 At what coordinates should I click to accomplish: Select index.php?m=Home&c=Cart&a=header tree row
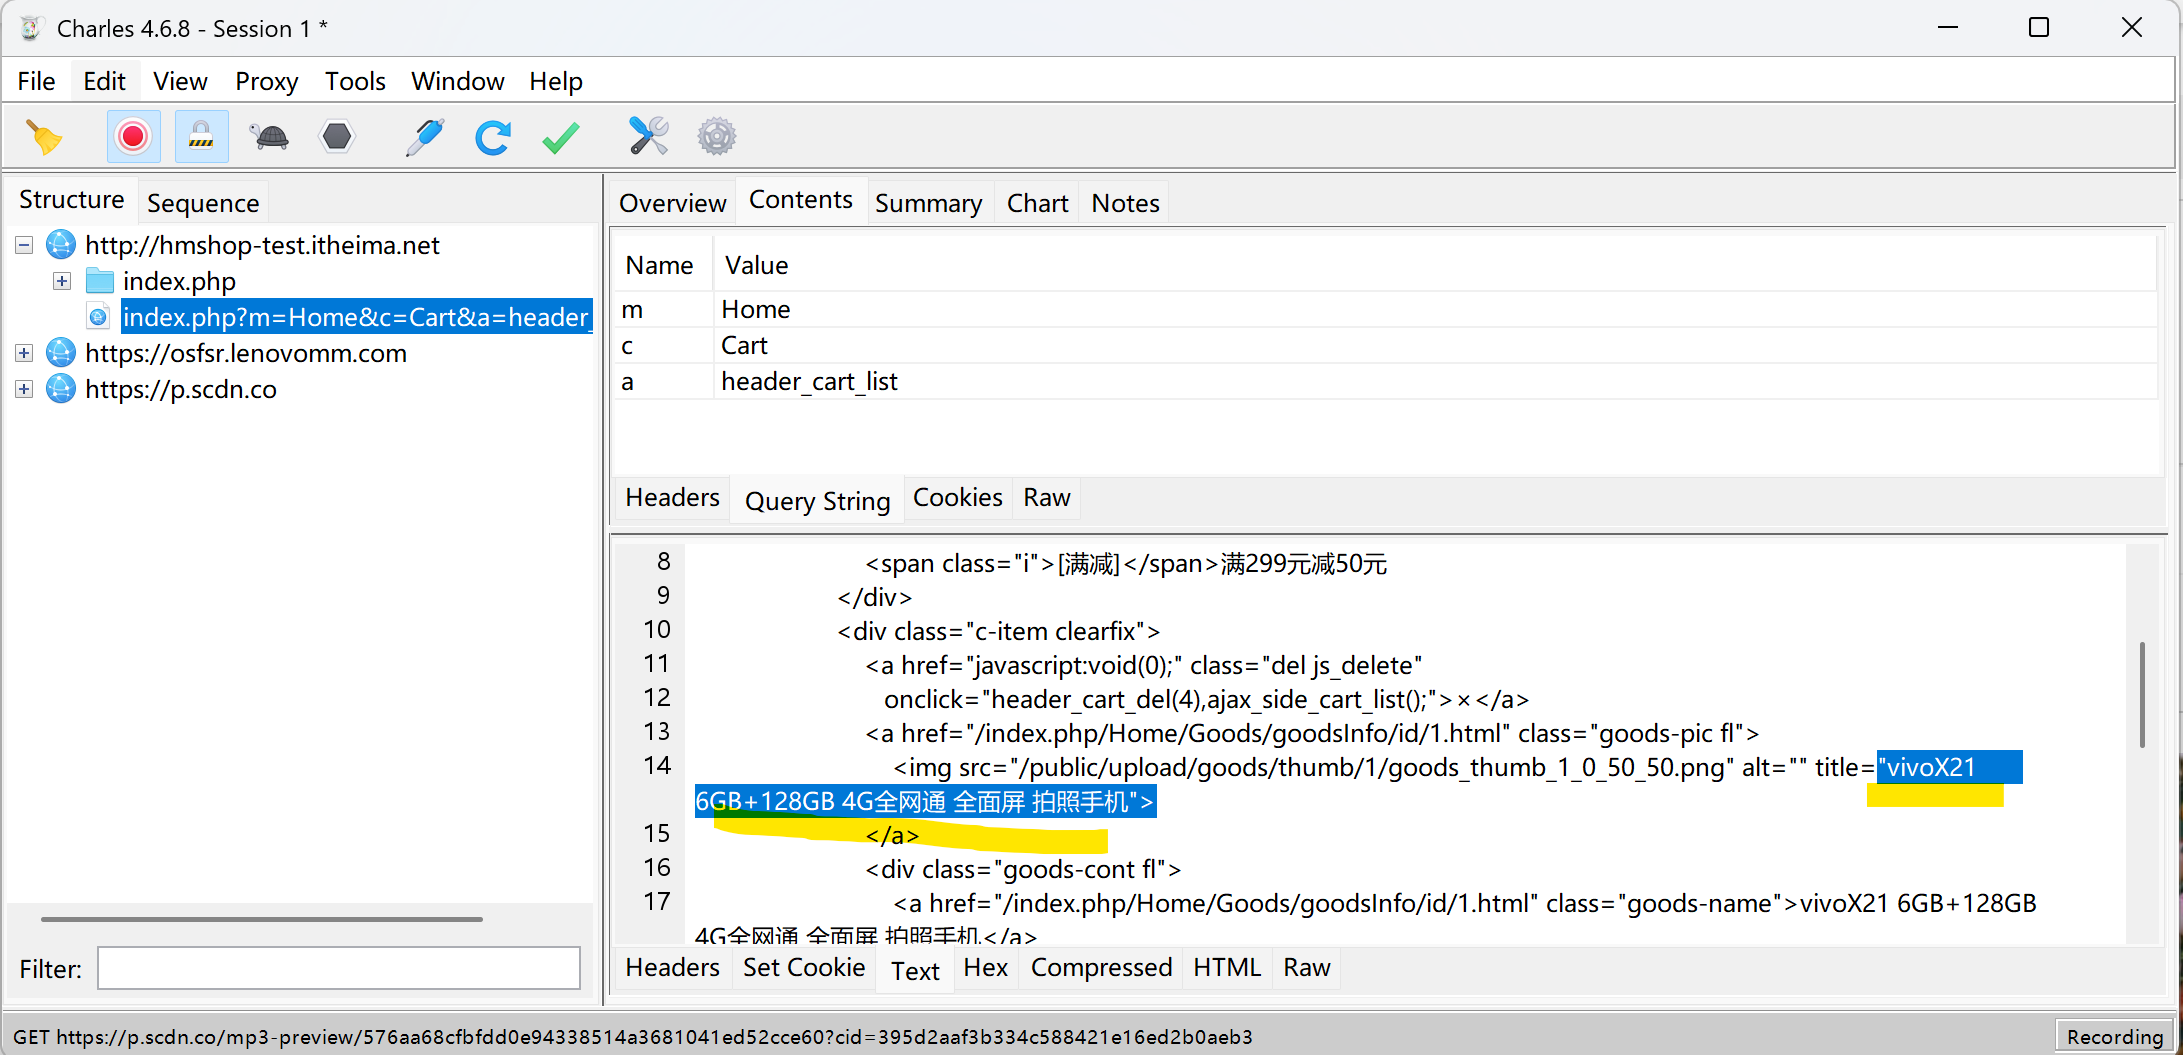[x=356, y=317]
